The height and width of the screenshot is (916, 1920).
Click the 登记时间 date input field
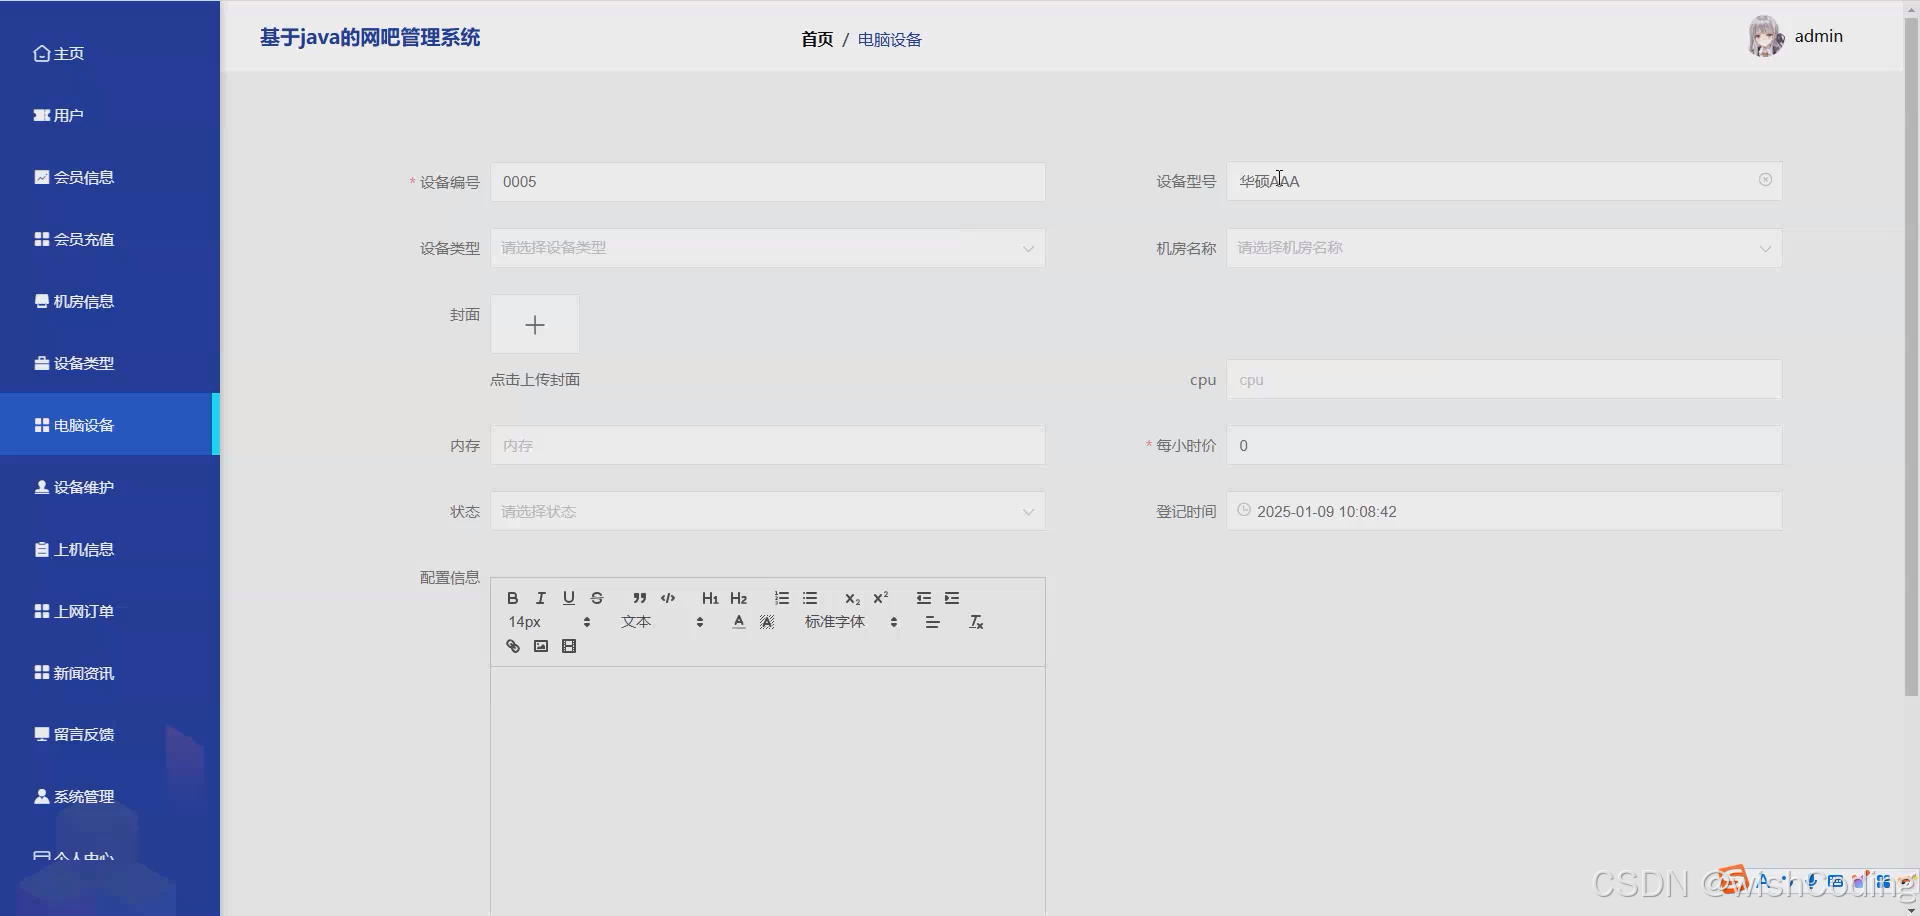click(x=1503, y=511)
